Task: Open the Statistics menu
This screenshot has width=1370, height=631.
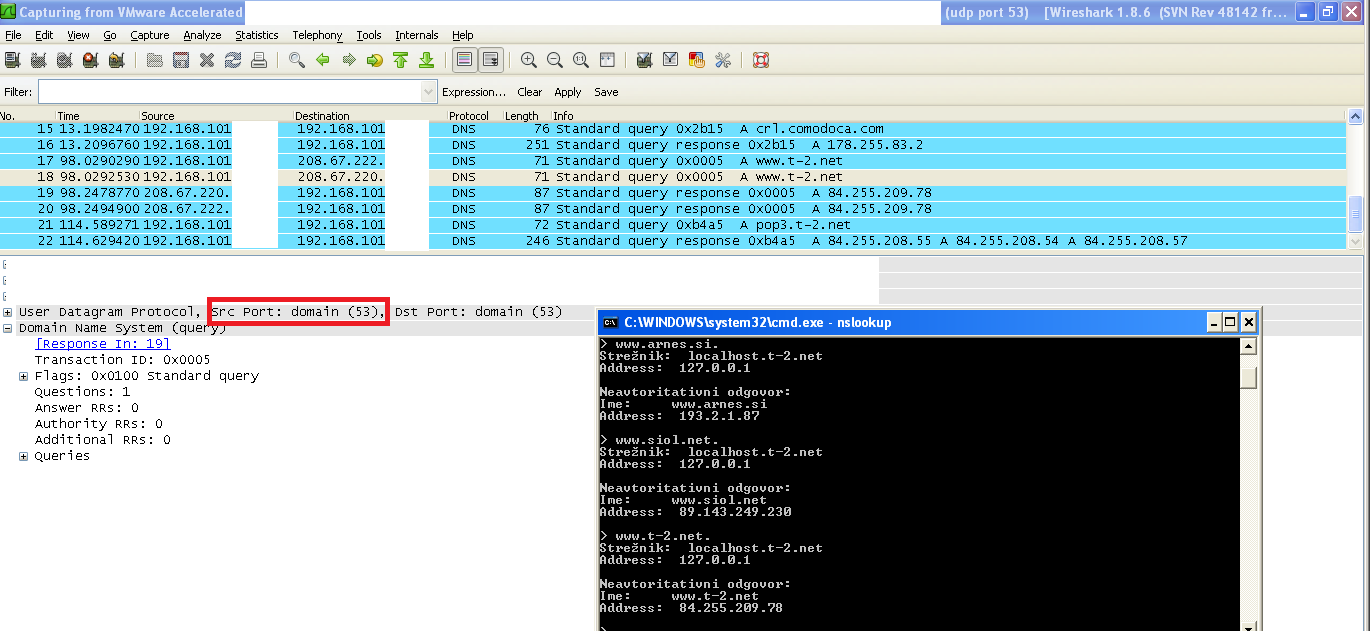Action: [256, 35]
